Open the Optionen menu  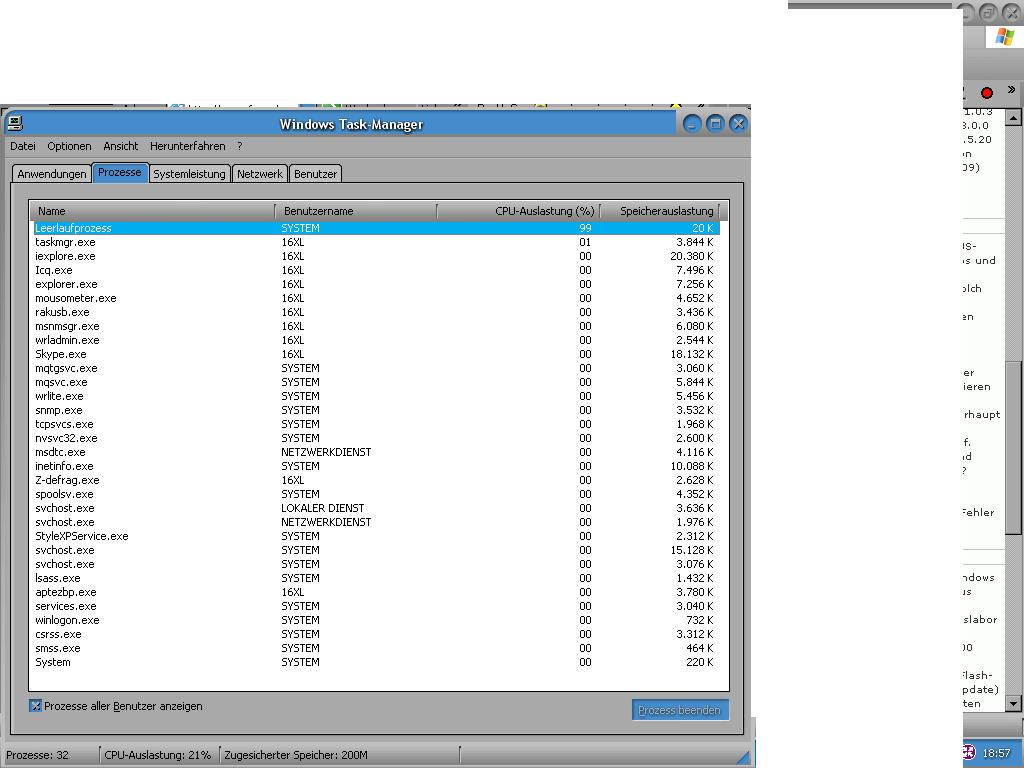point(69,146)
